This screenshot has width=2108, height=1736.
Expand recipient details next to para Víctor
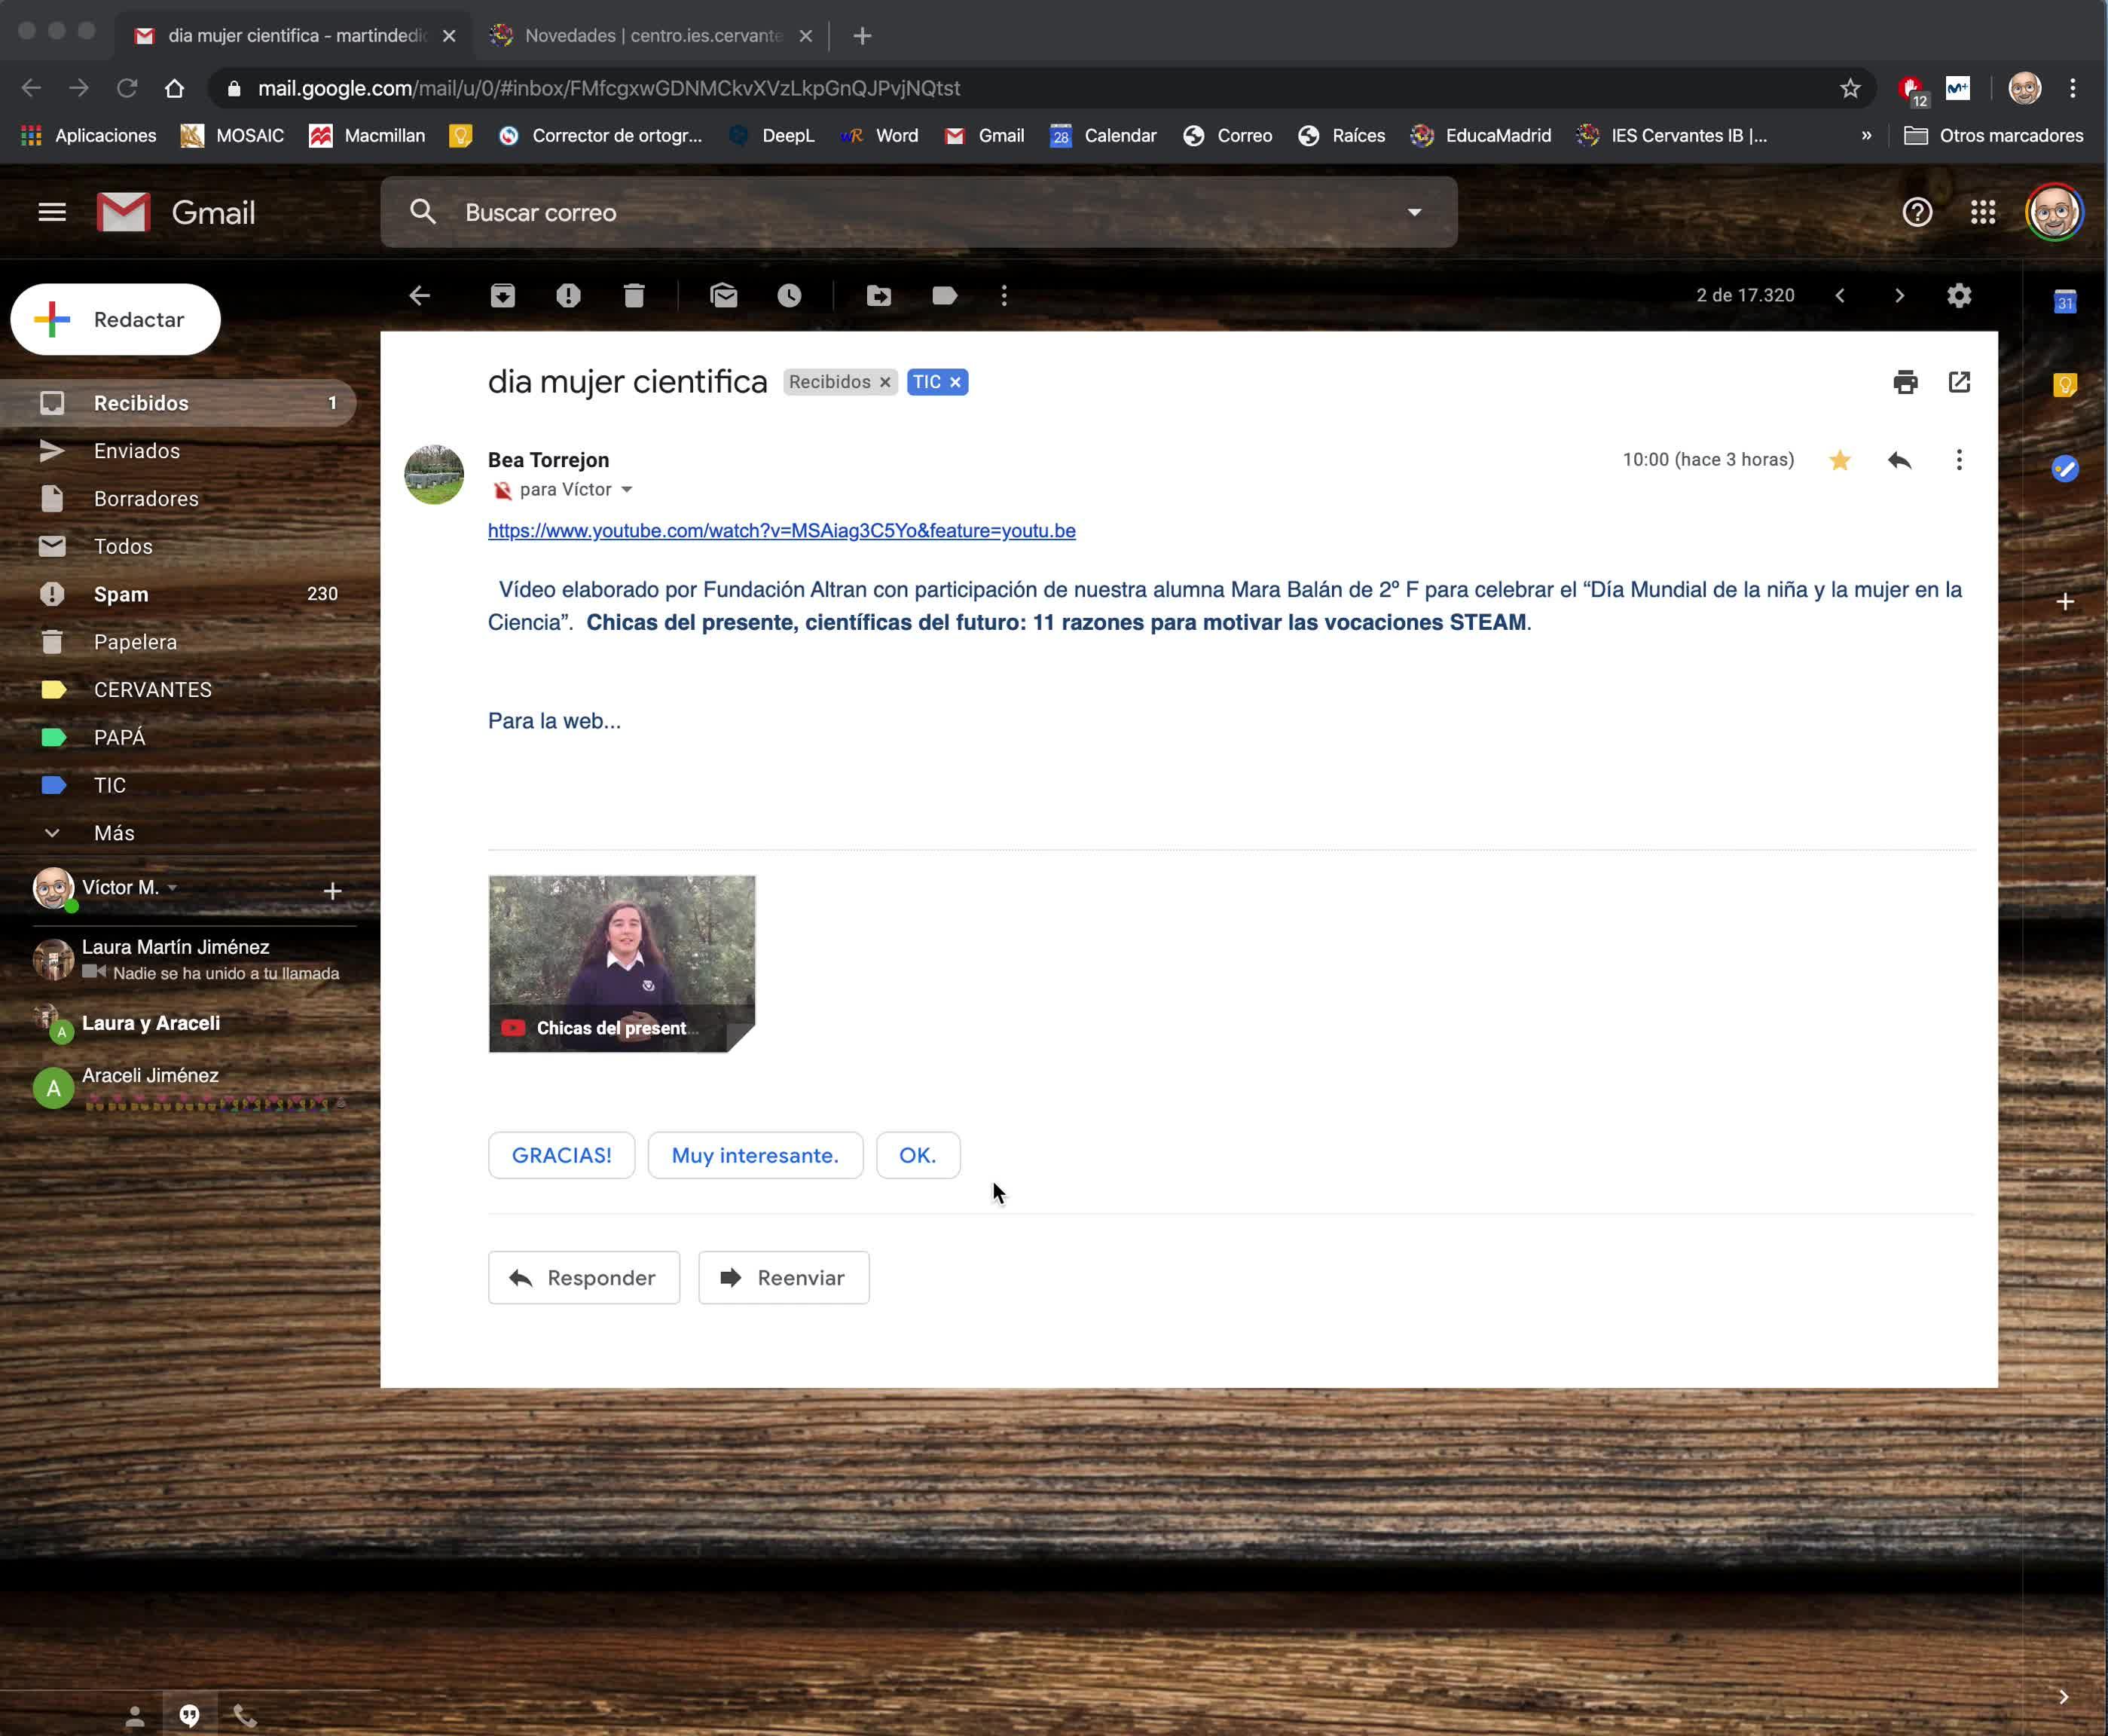(x=627, y=489)
